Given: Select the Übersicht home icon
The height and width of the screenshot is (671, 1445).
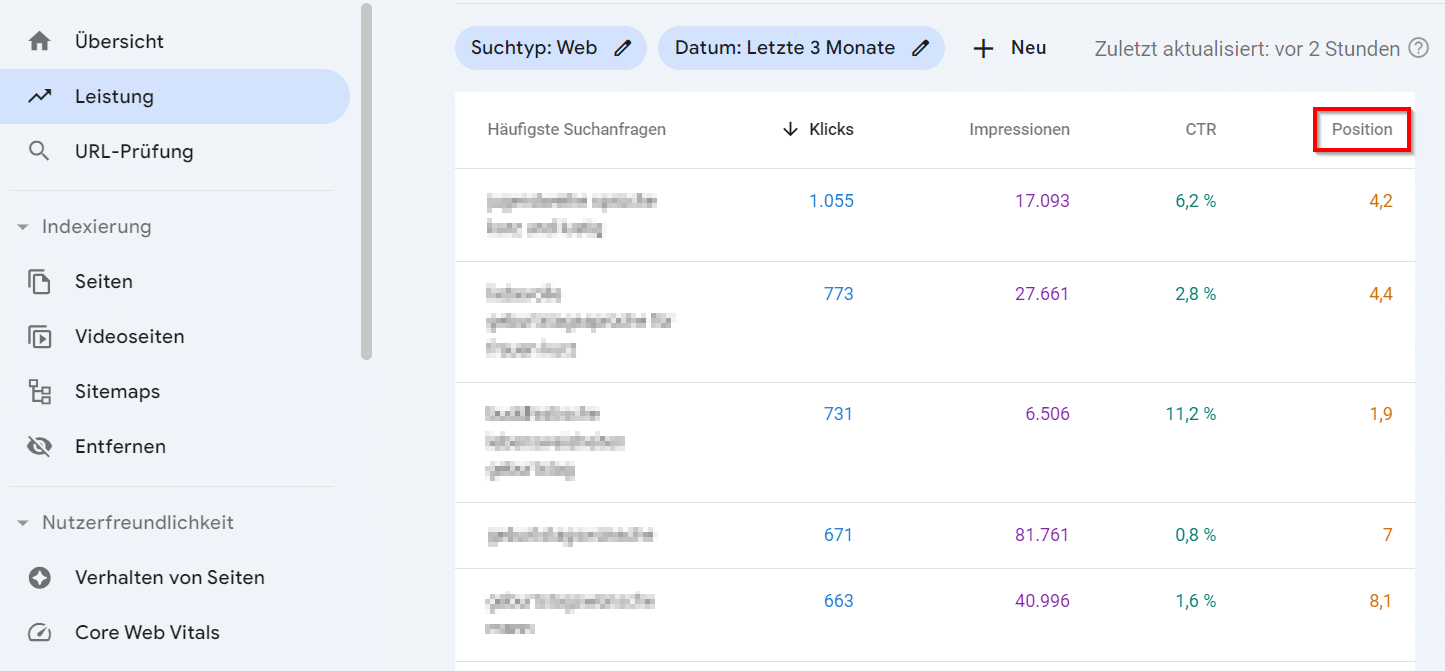Looking at the screenshot, I should [40, 40].
